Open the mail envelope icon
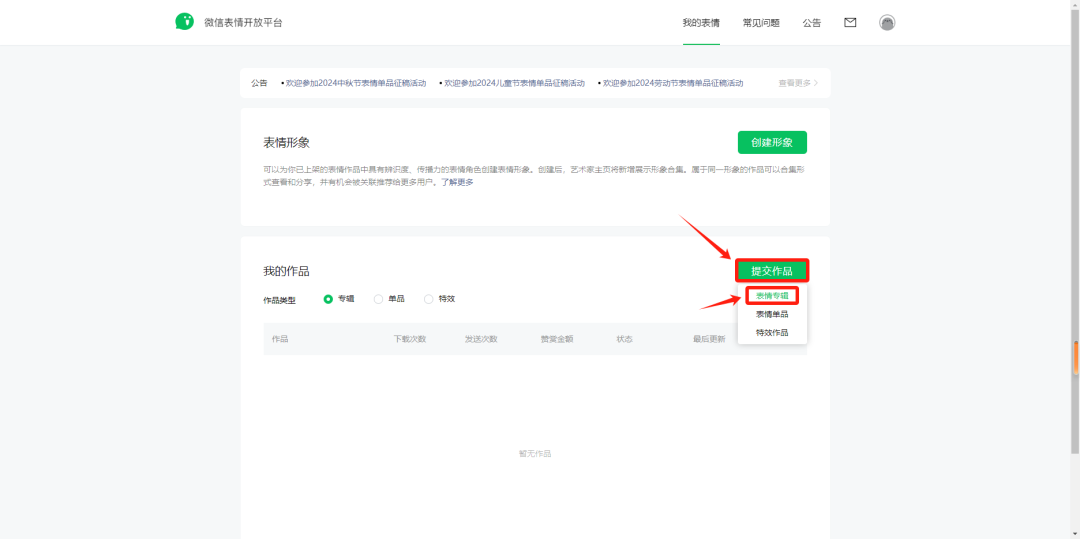The height and width of the screenshot is (539, 1080). coord(850,23)
